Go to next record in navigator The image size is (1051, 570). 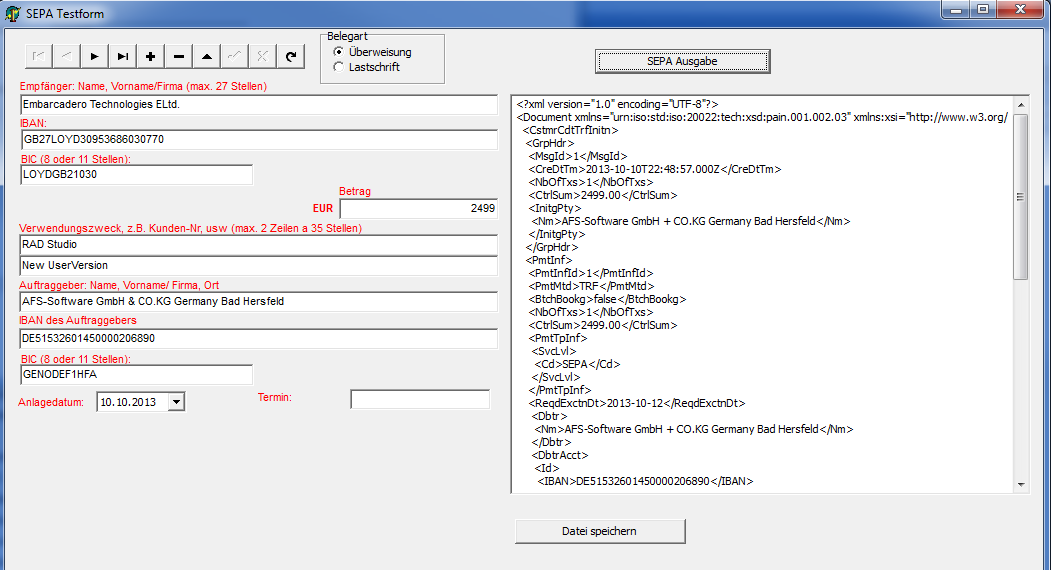tap(95, 56)
